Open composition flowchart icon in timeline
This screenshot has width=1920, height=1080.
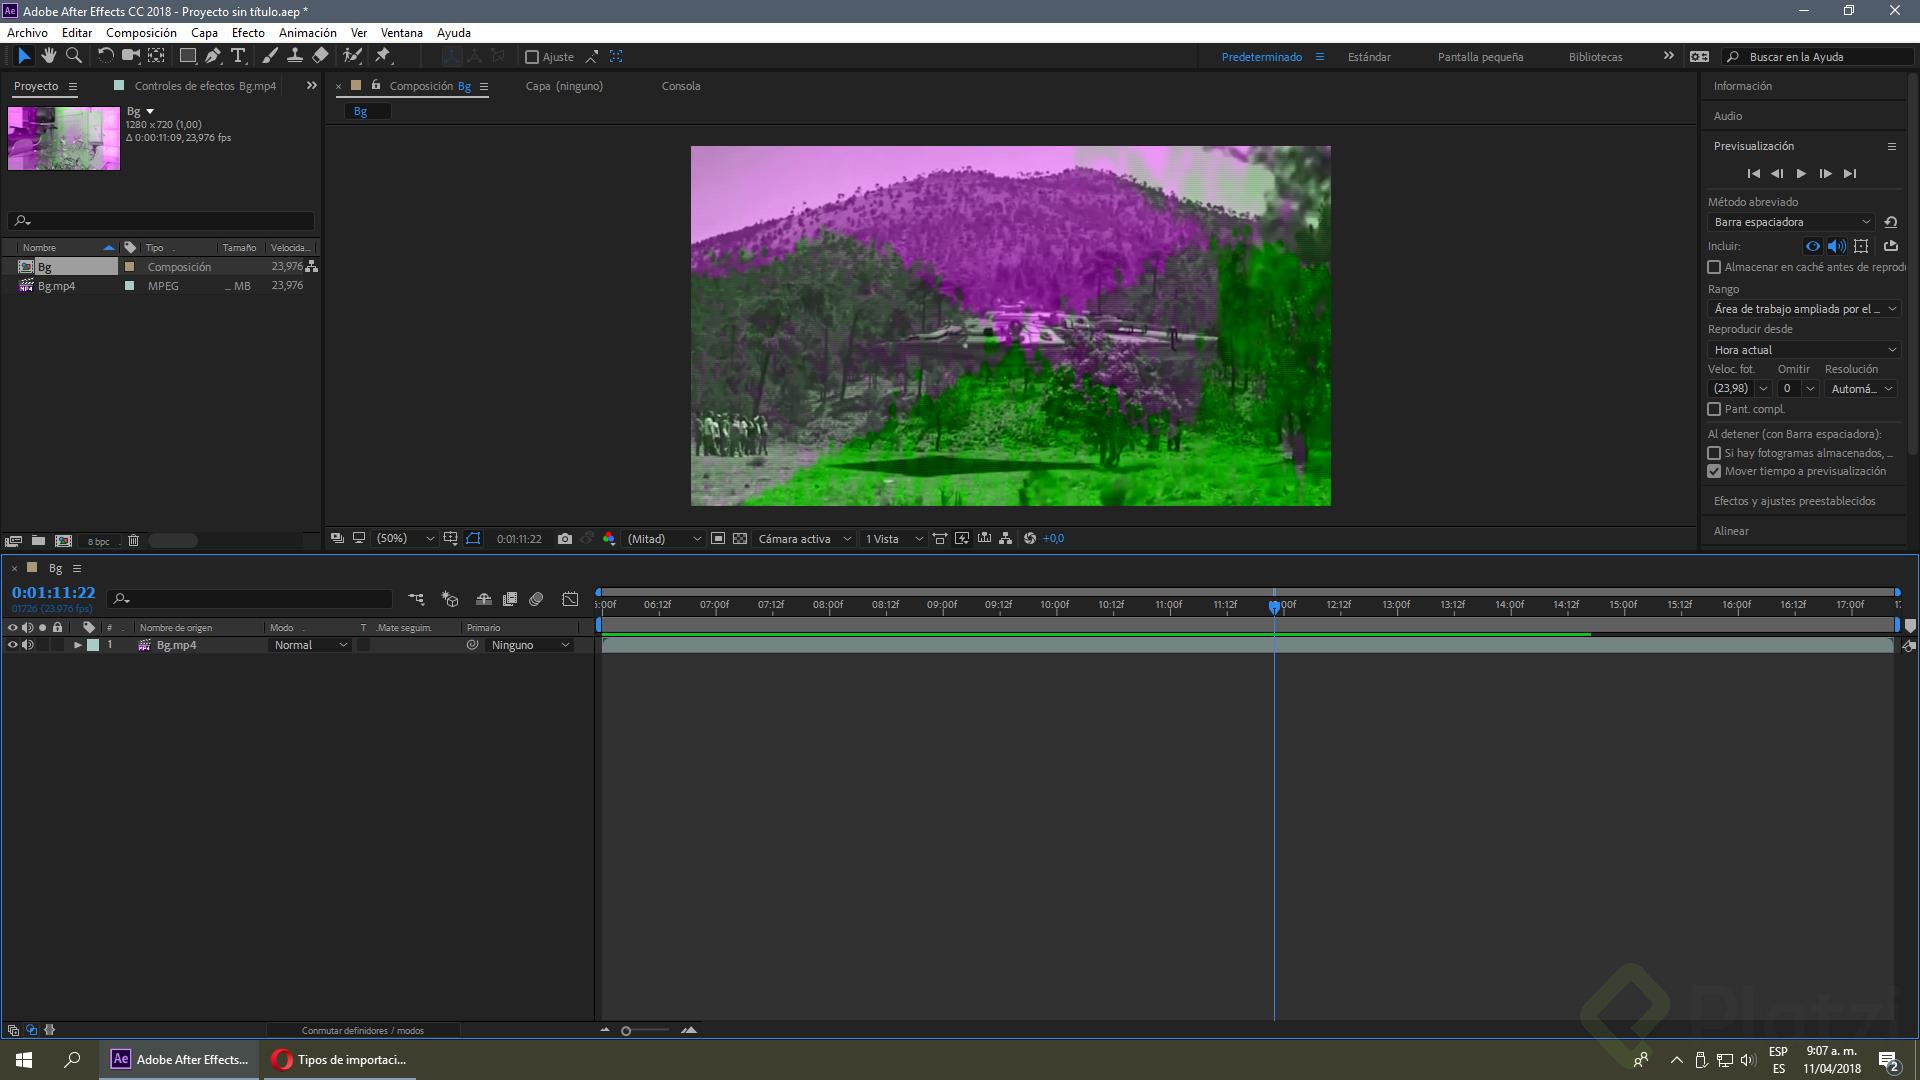click(x=416, y=599)
